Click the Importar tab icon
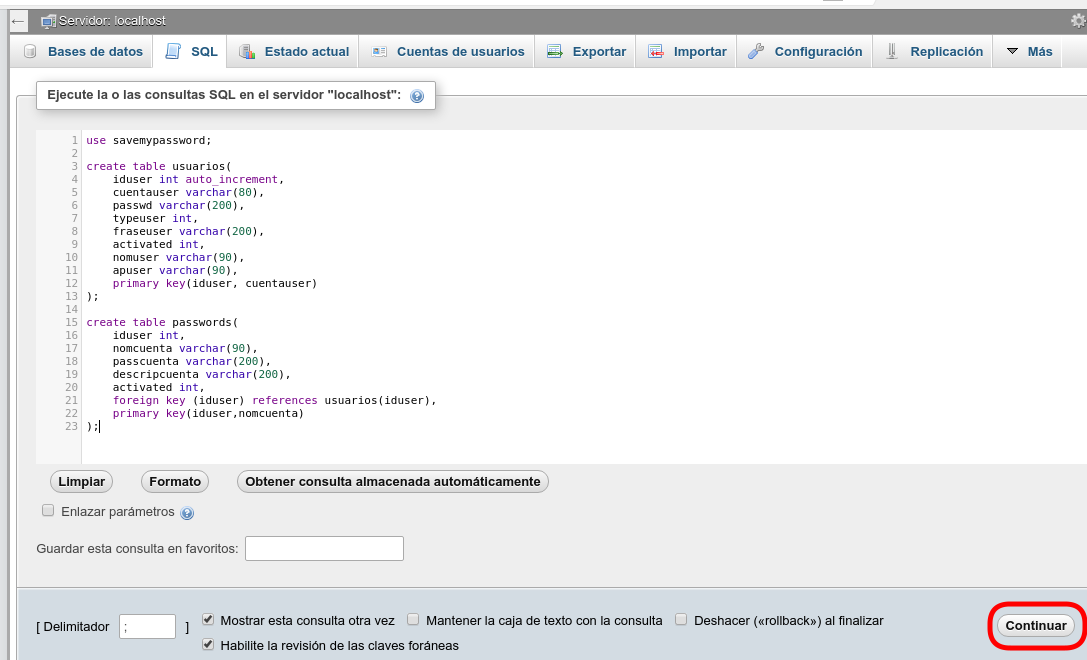The width and height of the screenshot is (1087, 660). click(656, 51)
